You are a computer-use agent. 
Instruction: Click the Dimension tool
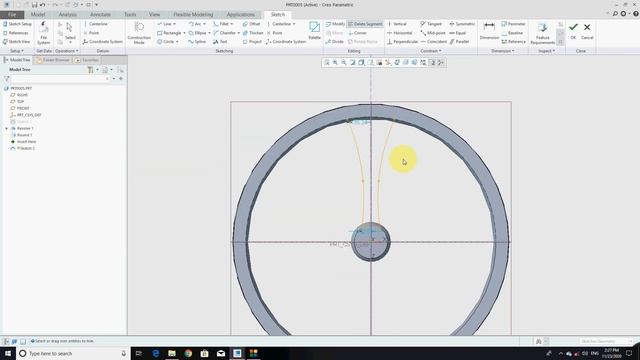tap(489, 31)
